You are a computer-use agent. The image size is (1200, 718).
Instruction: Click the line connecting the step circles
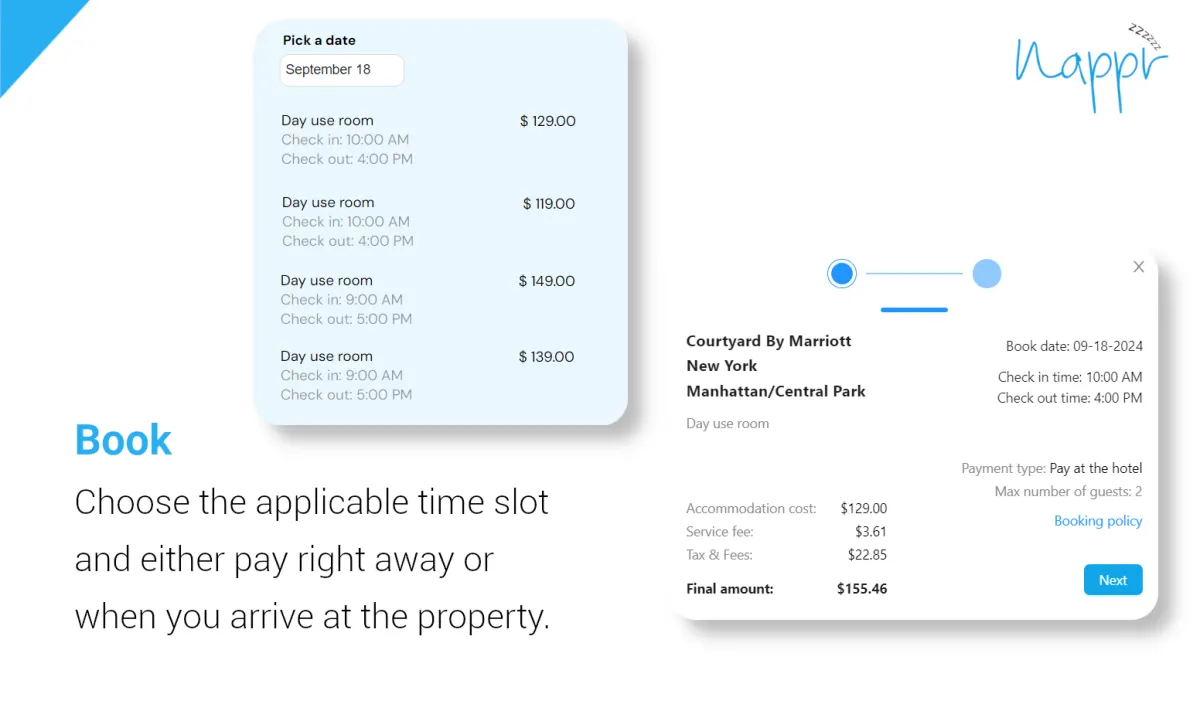click(914, 273)
